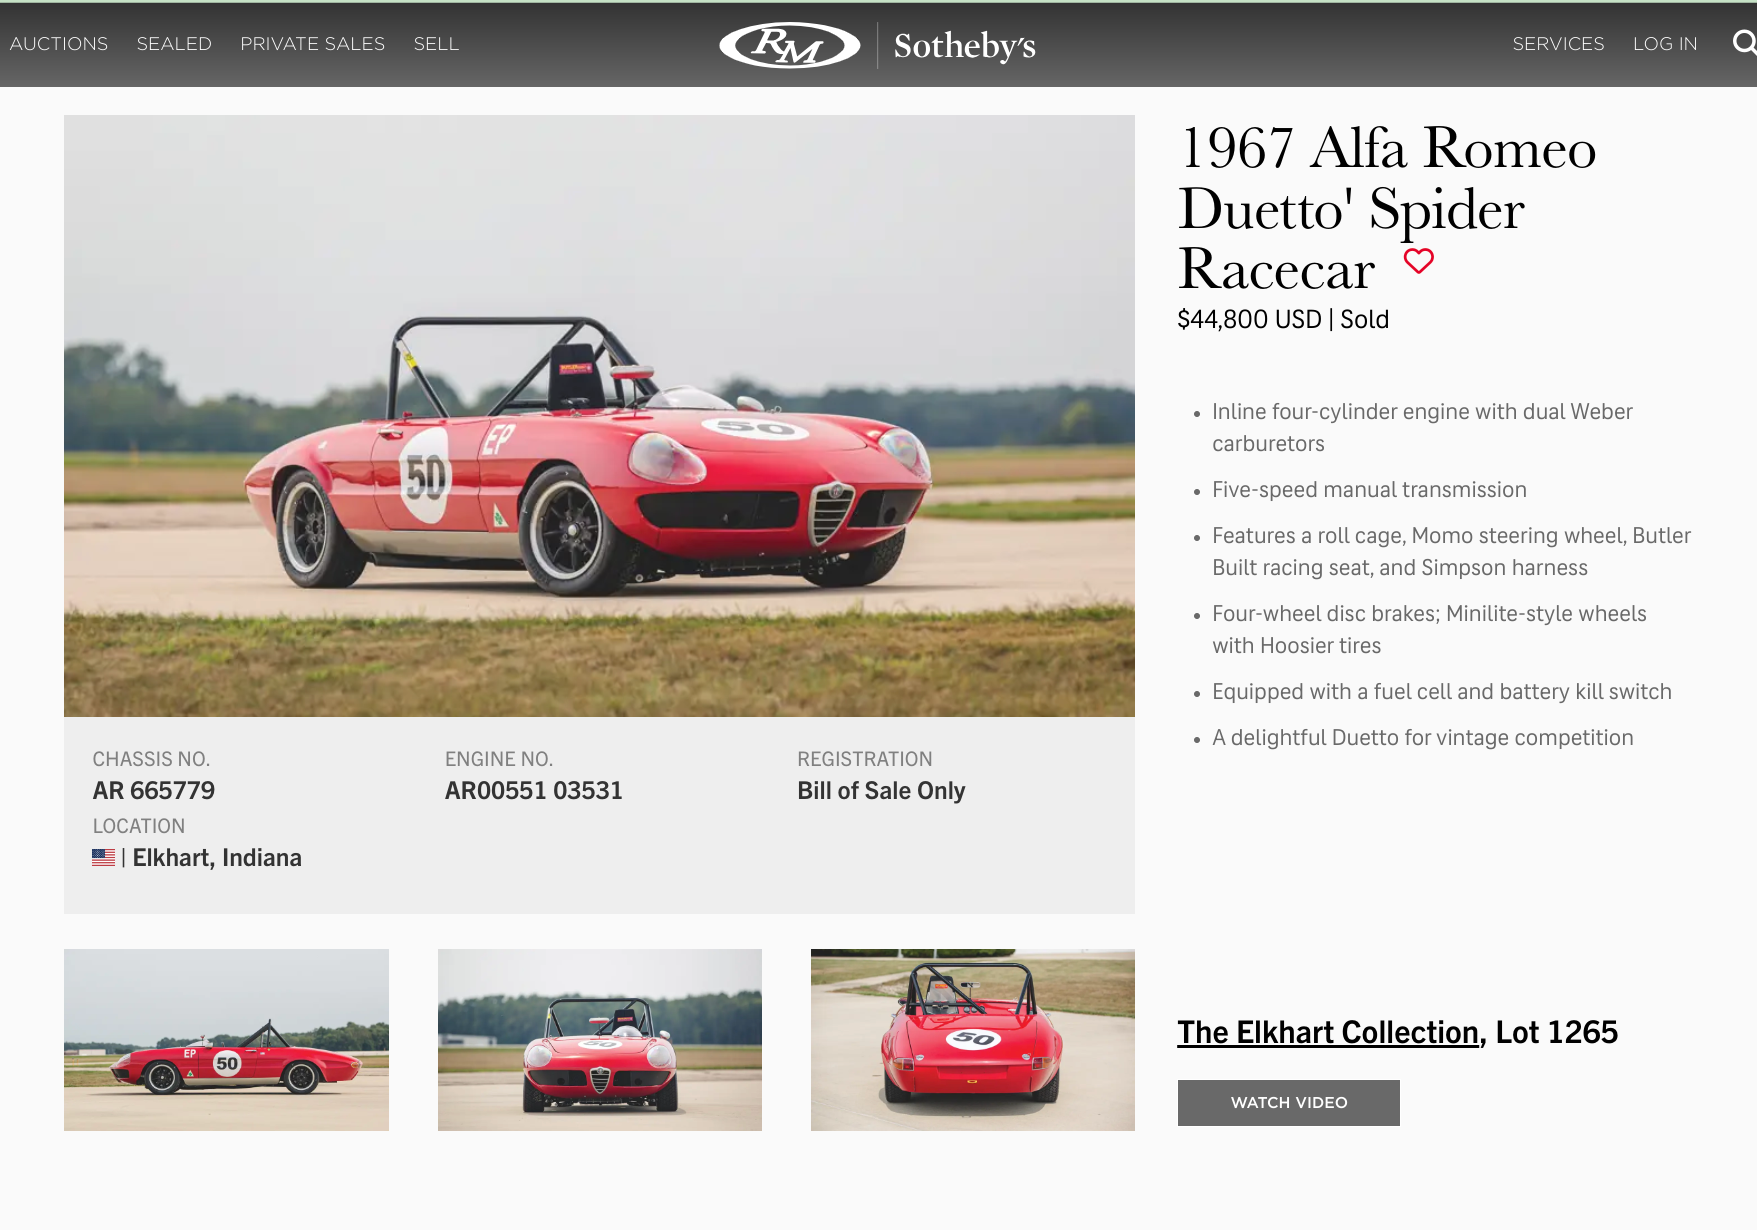This screenshot has height=1230, width=1757.
Task: Open the Auctions menu
Action: pos(59,44)
